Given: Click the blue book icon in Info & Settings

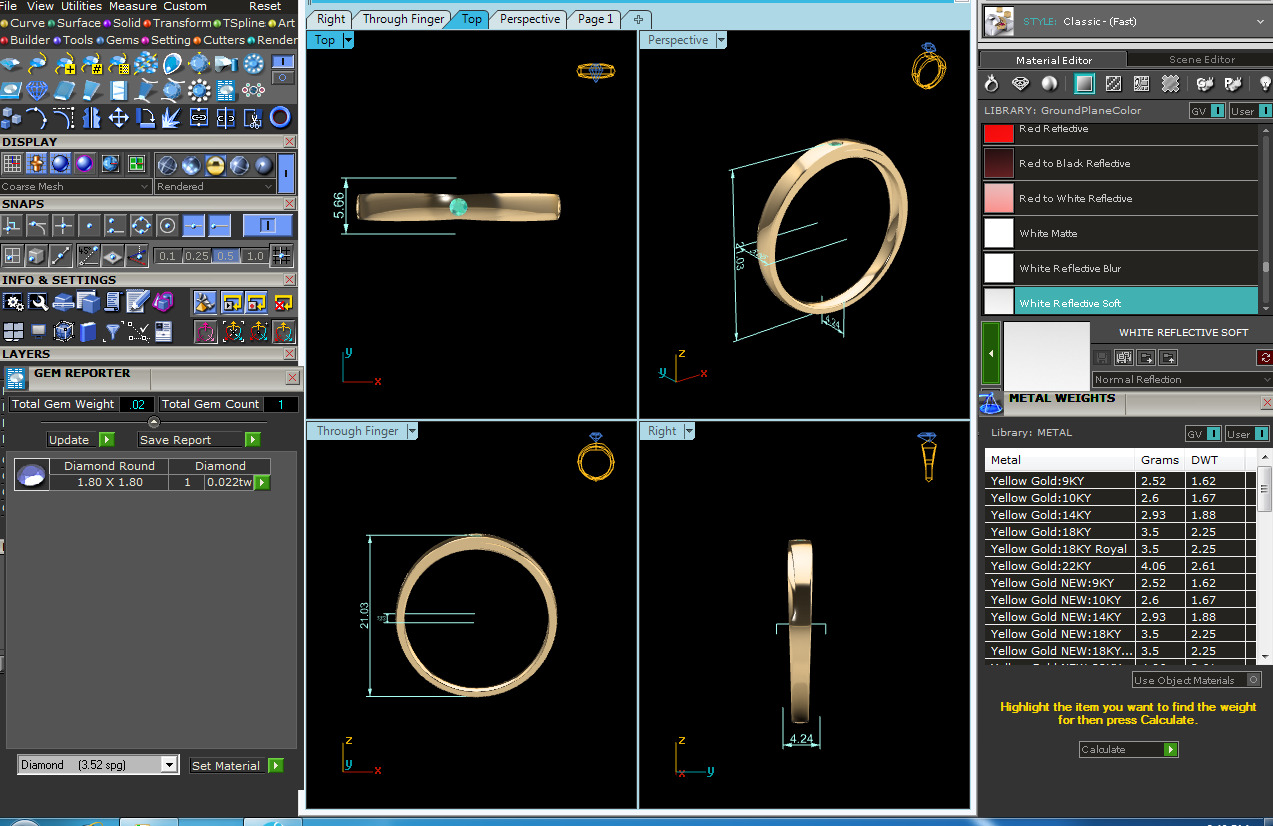Looking at the screenshot, I should [x=88, y=331].
